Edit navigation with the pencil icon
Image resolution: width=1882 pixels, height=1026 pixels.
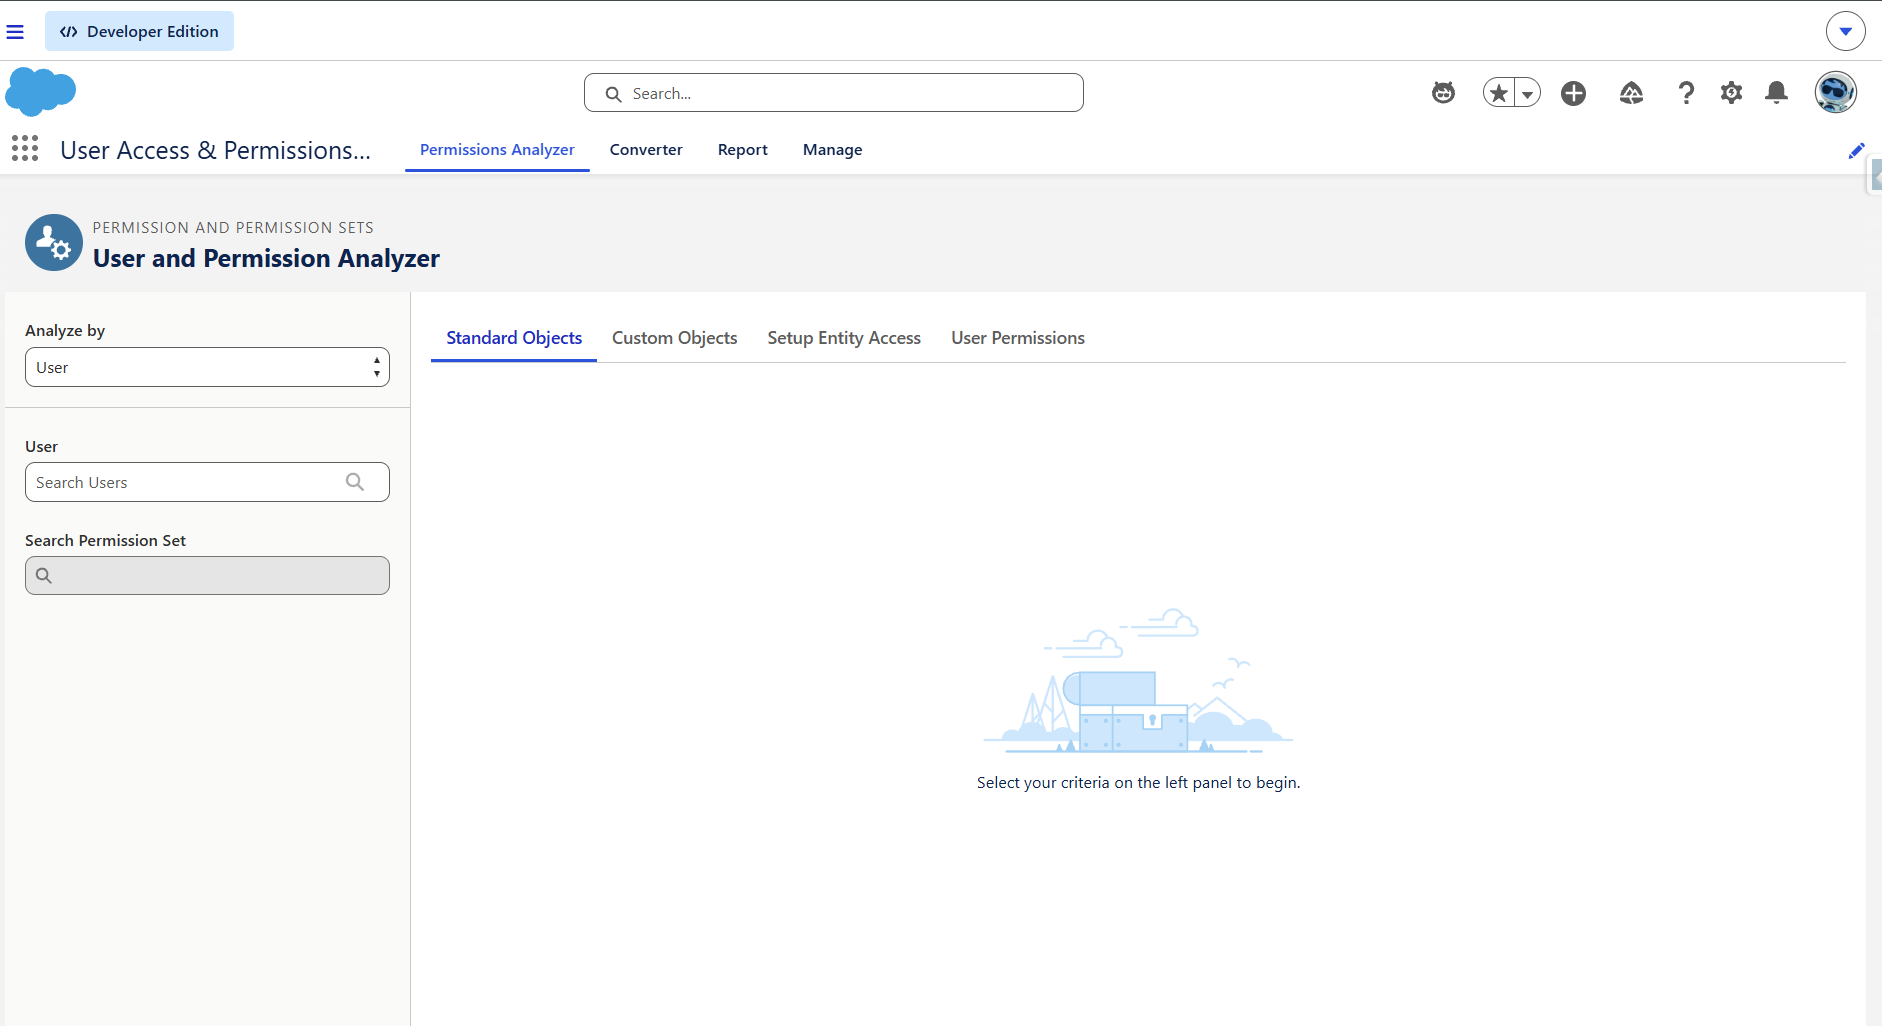pos(1856,151)
